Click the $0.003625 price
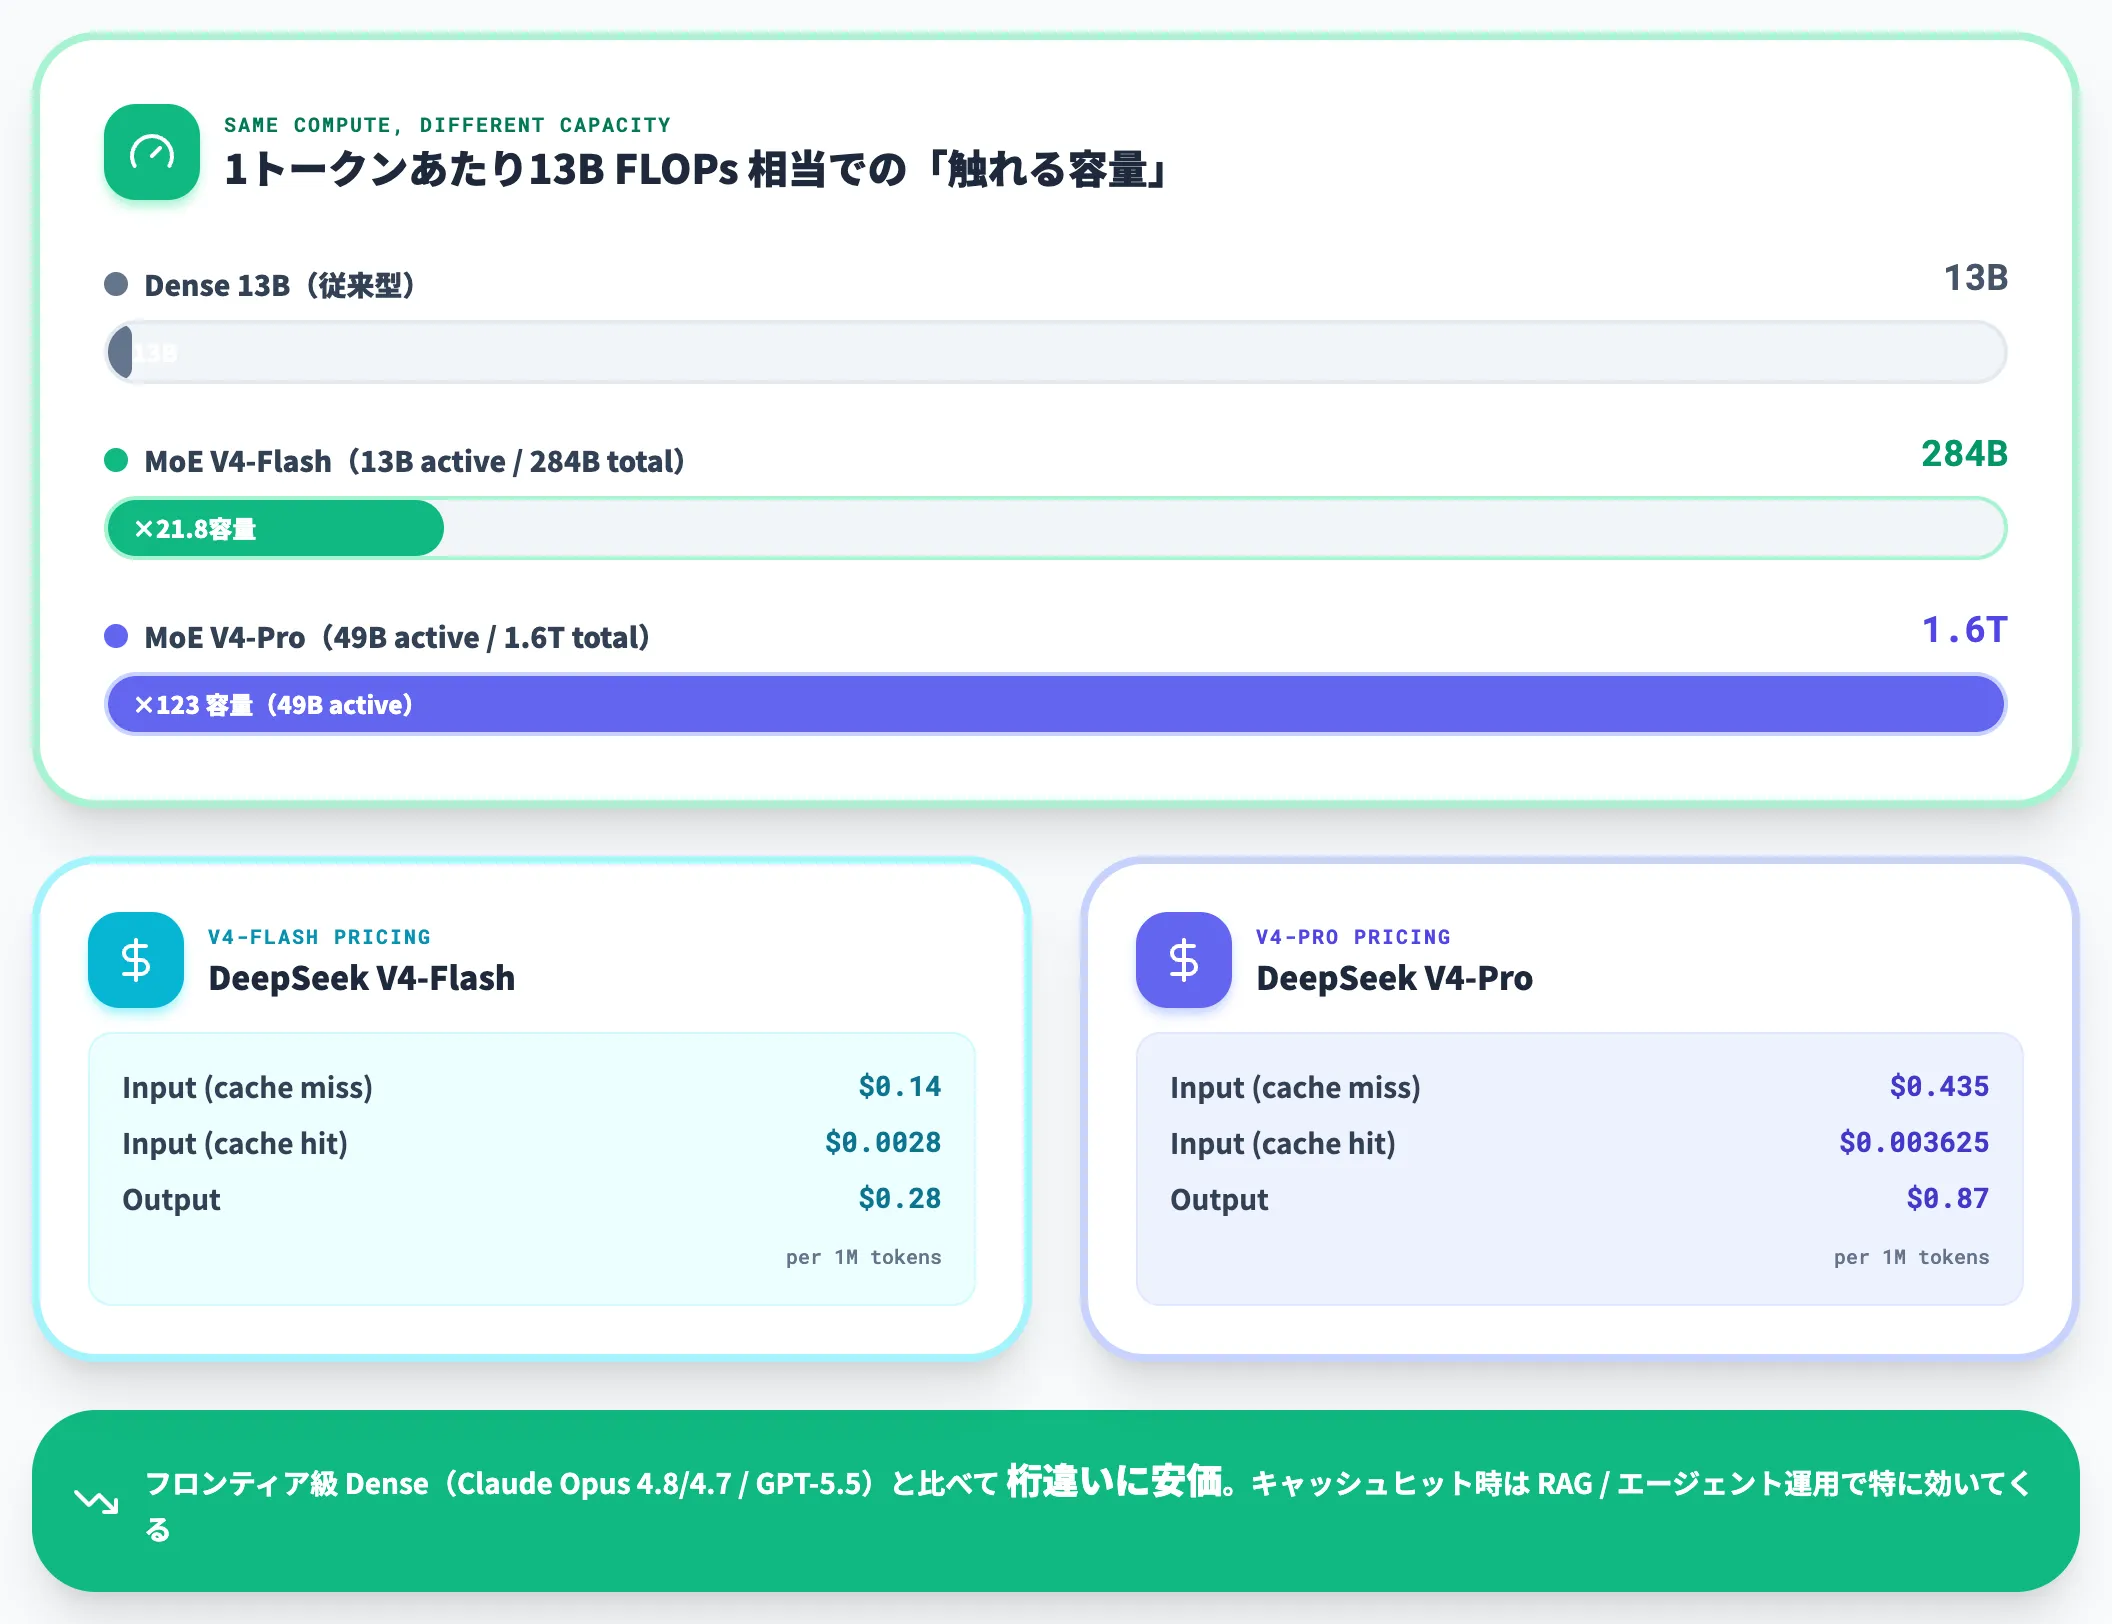The width and height of the screenshot is (2112, 1624). [x=1914, y=1142]
